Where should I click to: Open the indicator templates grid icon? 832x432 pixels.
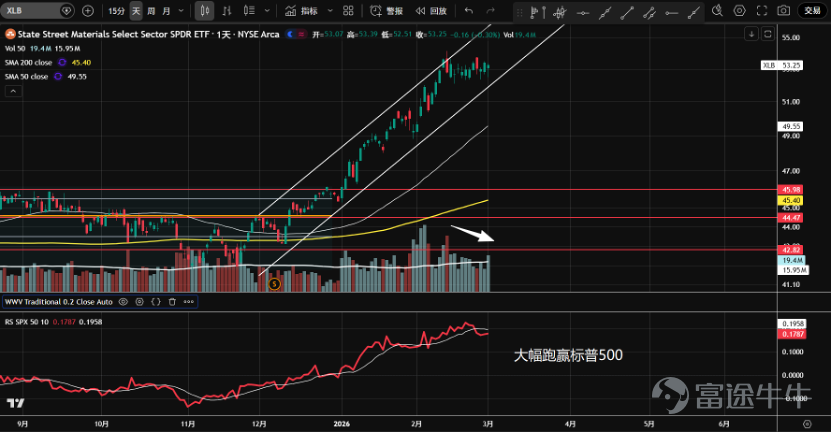pyautogui.click(x=348, y=11)
